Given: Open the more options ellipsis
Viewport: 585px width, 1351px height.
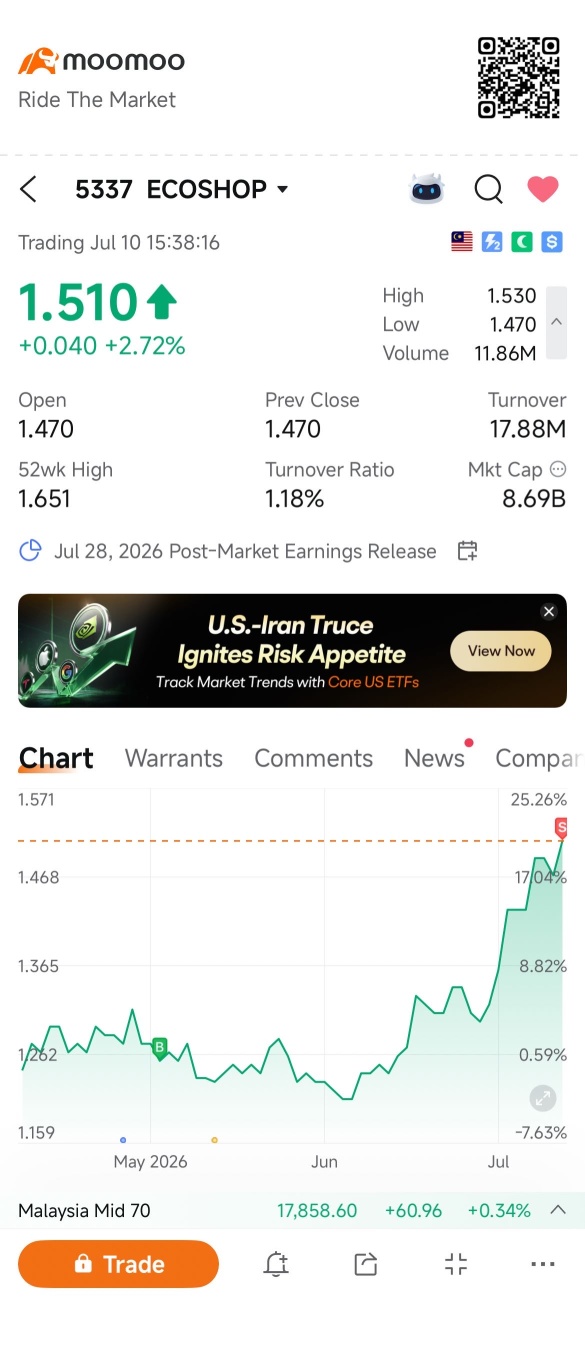Looking at the screenshot, I should (543, 1264).
